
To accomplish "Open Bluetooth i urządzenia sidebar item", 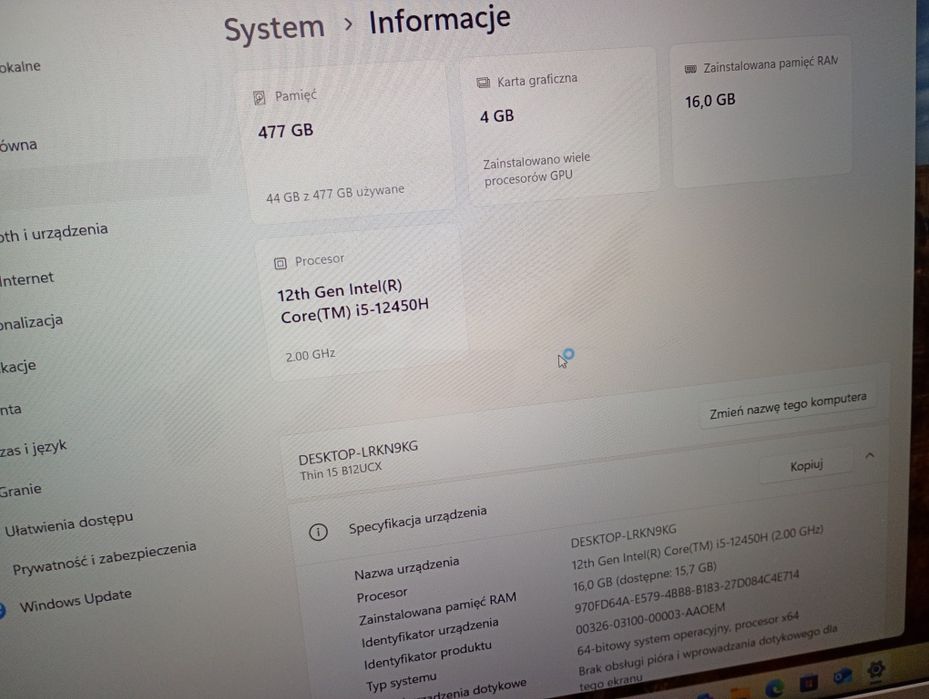I will pos(54,232).
